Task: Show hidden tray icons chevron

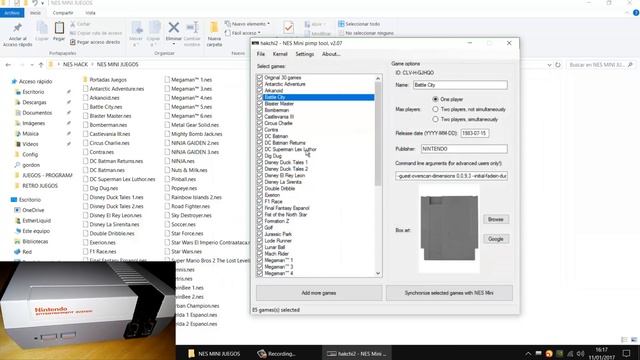Action: point(528,354)
